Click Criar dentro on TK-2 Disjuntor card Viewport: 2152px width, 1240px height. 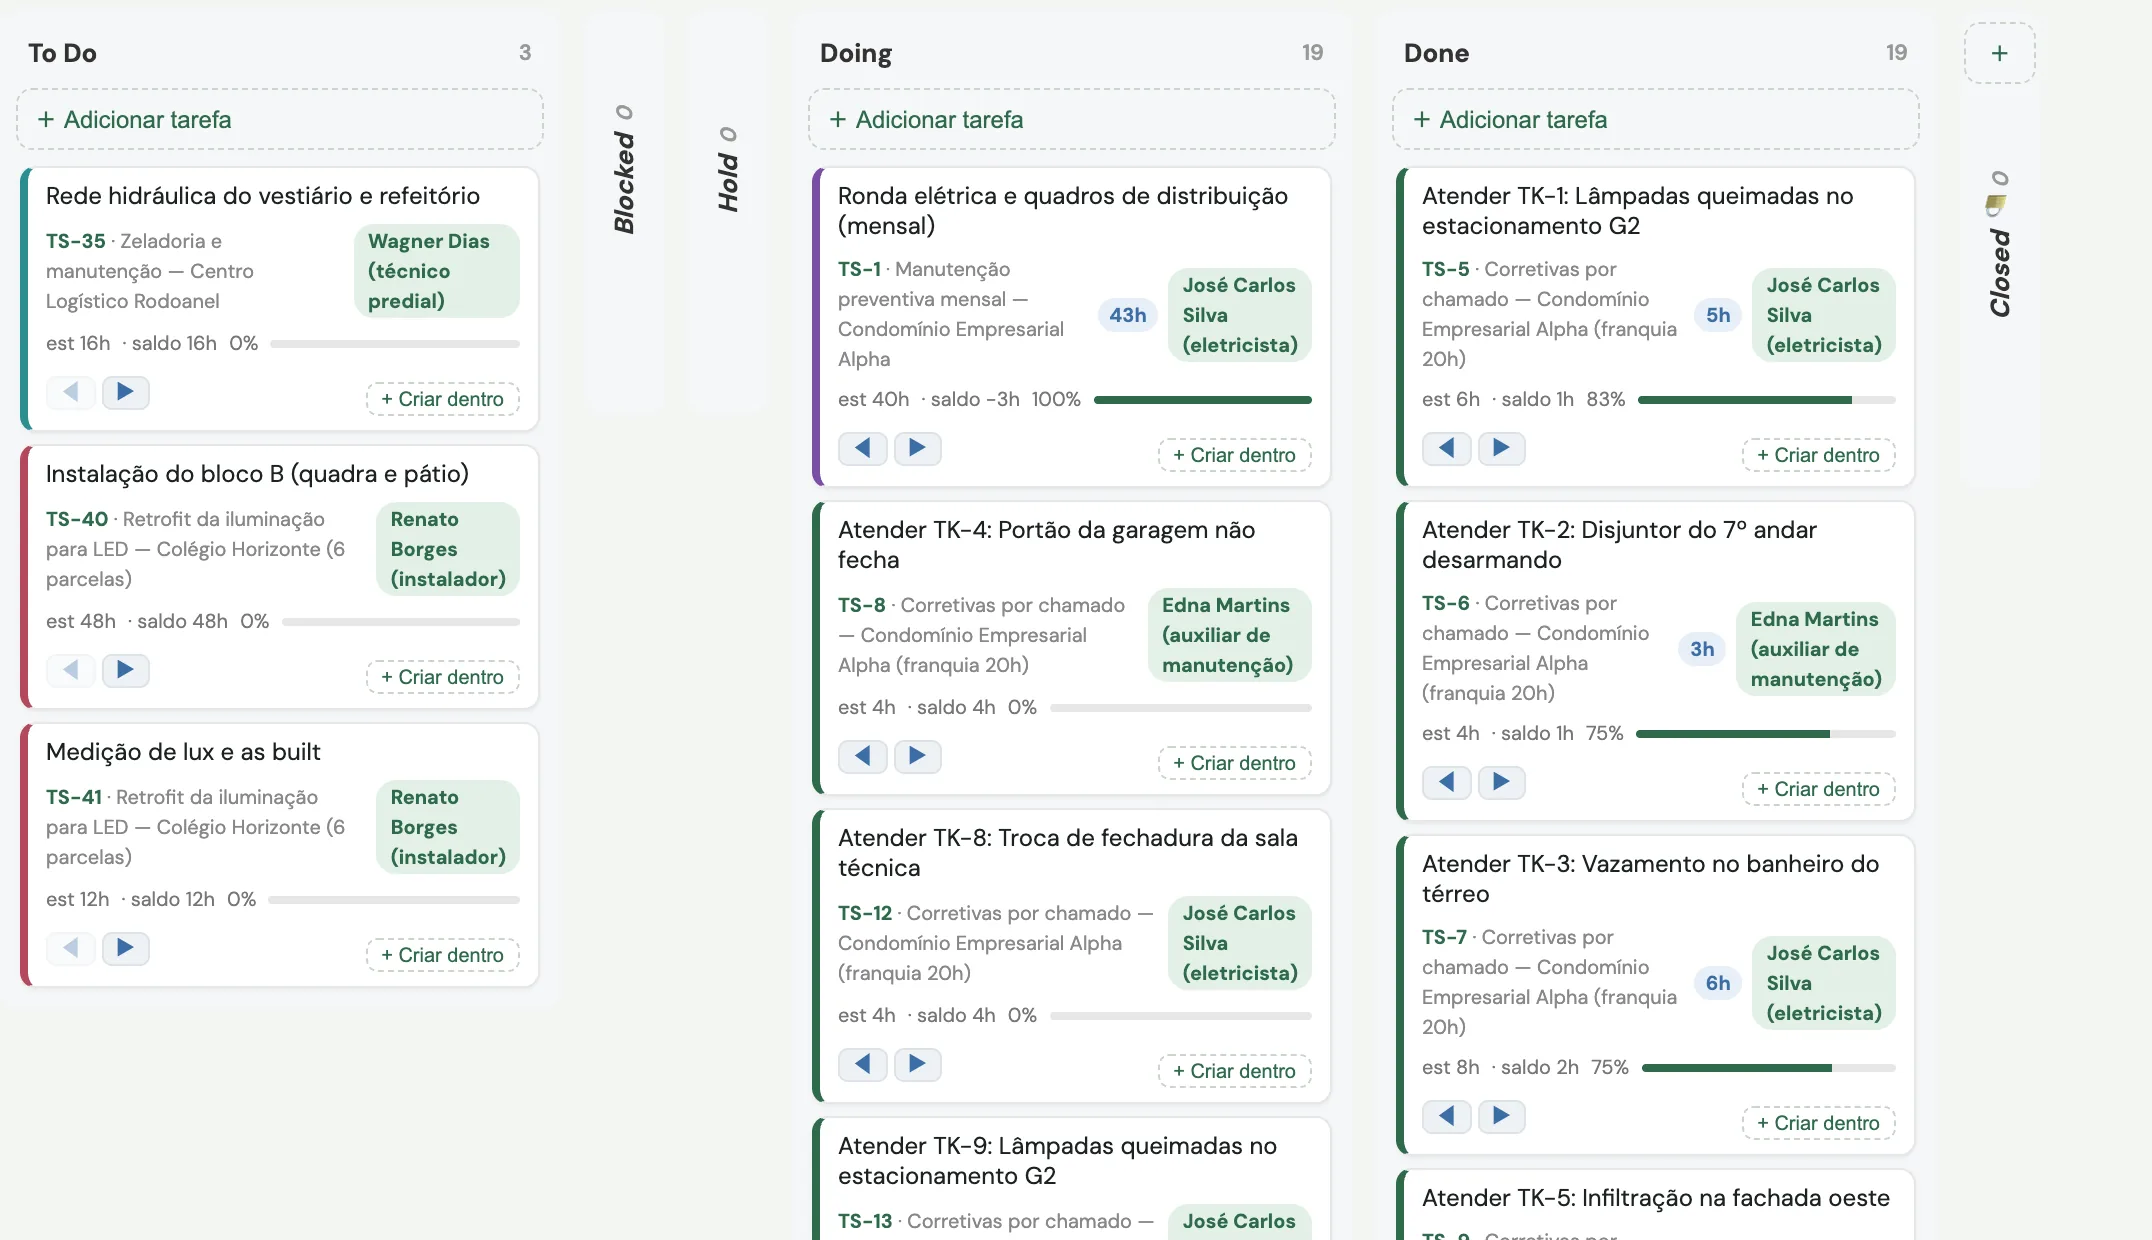pos(1819,789)
